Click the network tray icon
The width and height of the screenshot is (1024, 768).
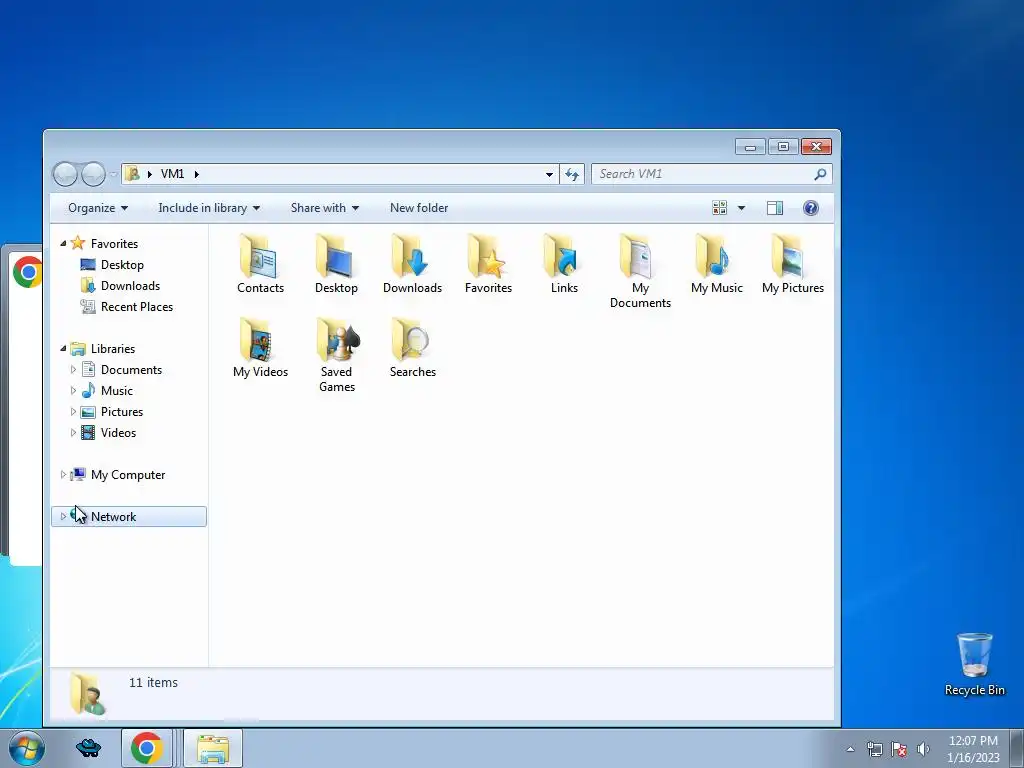(x=874, y=749)
